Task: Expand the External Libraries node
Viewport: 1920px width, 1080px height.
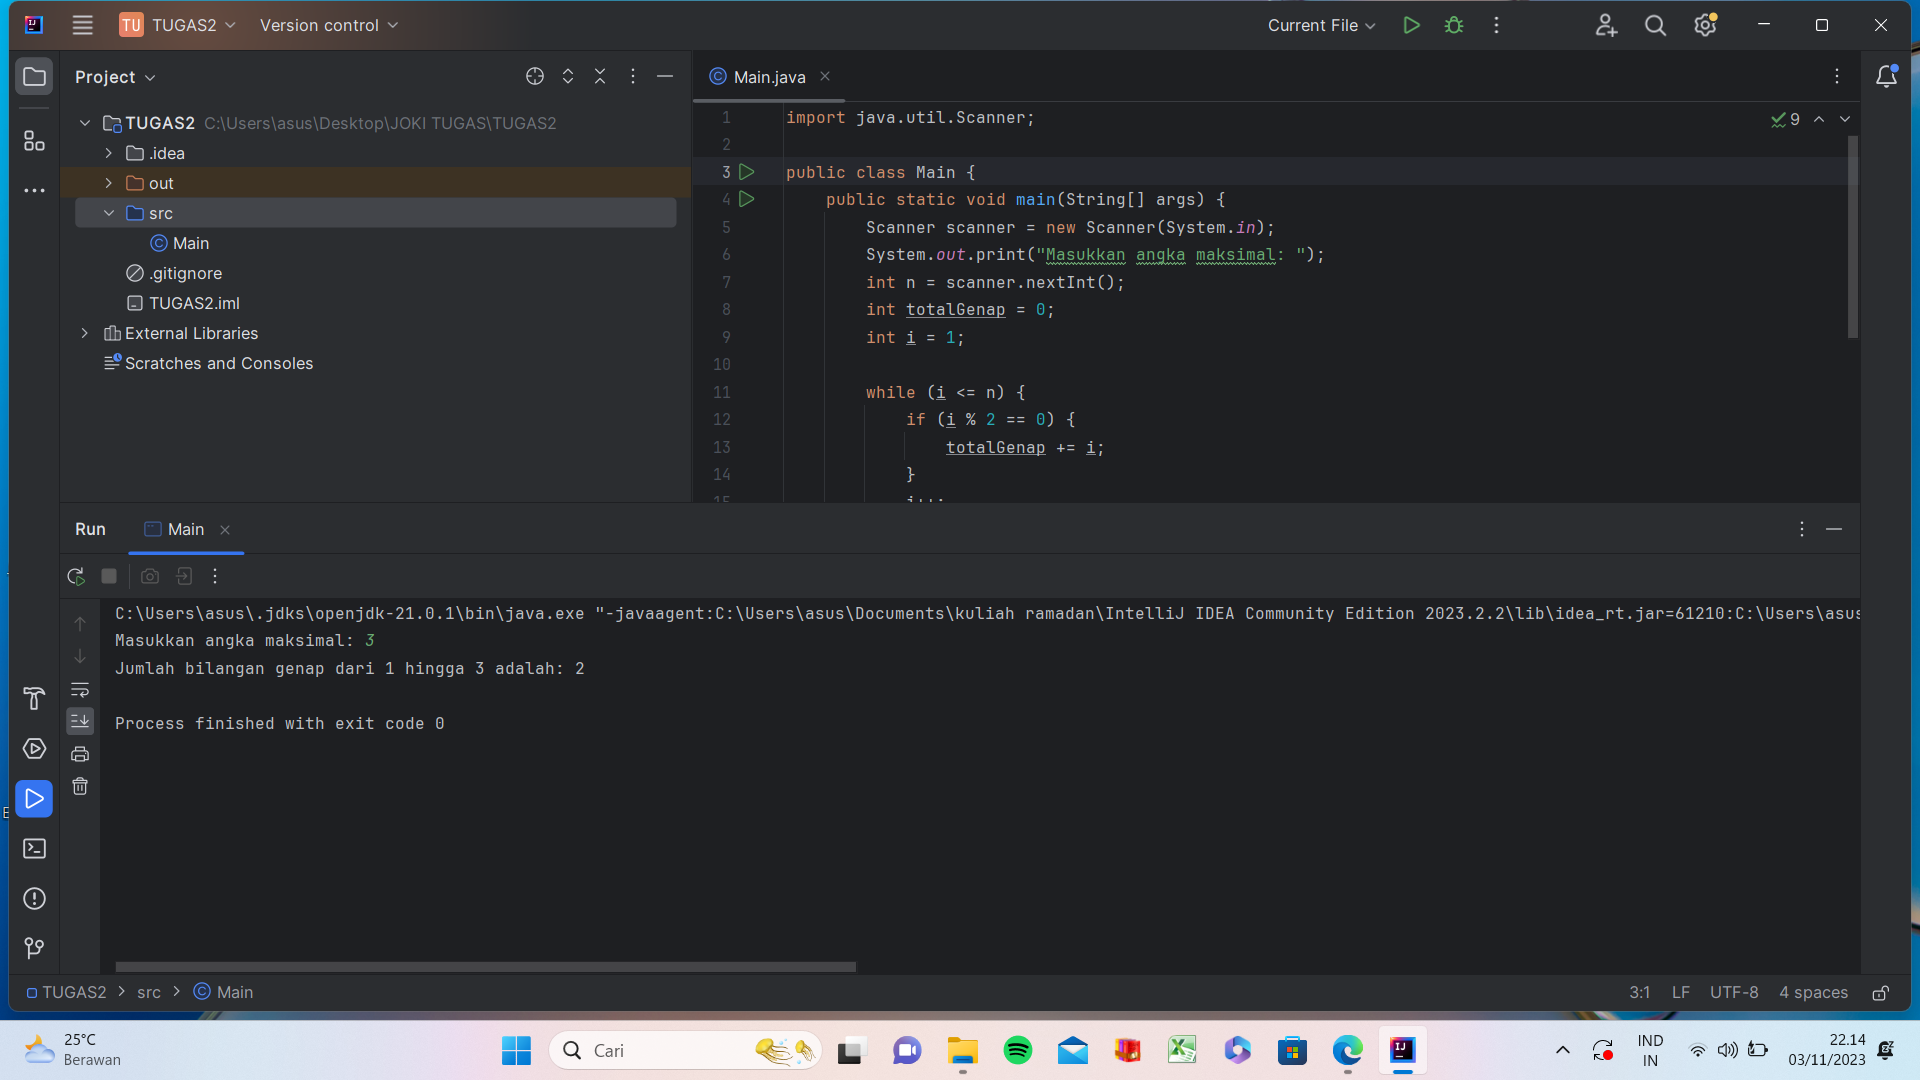Action: click(84, 333)
